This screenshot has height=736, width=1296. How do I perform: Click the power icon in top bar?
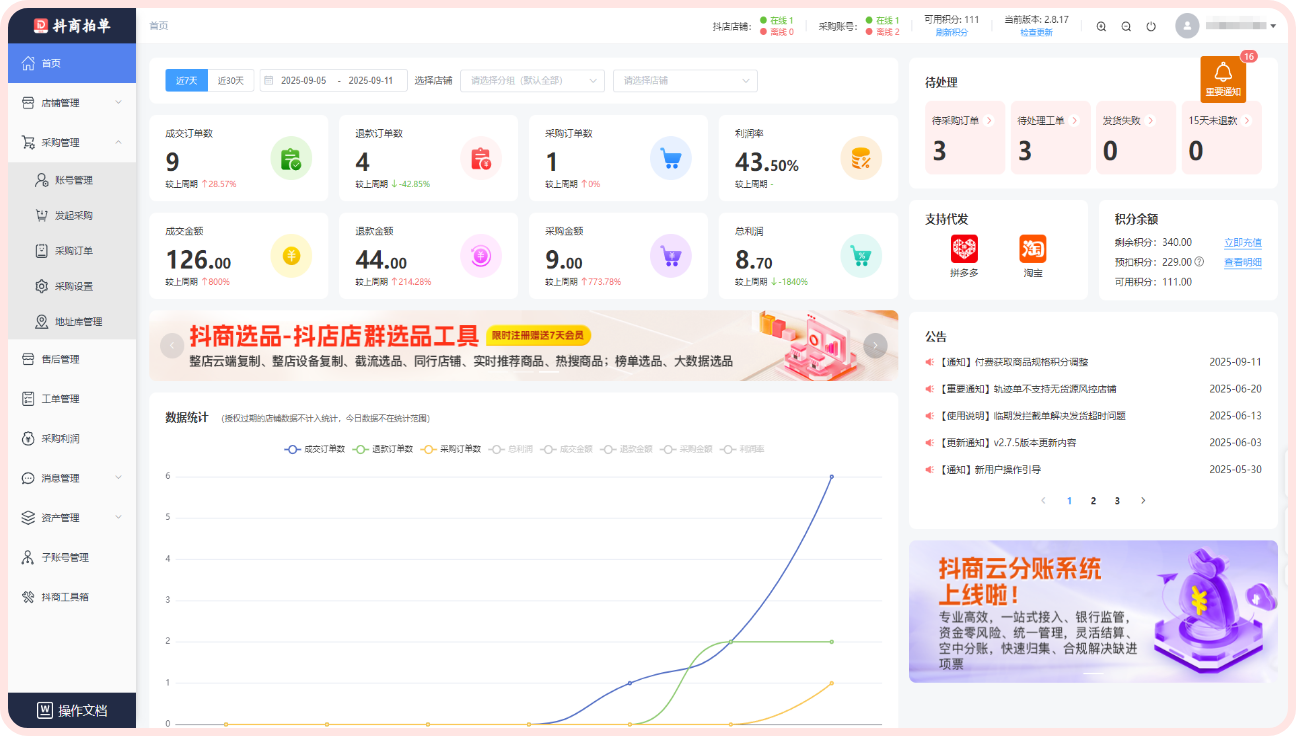point(1151,27)
